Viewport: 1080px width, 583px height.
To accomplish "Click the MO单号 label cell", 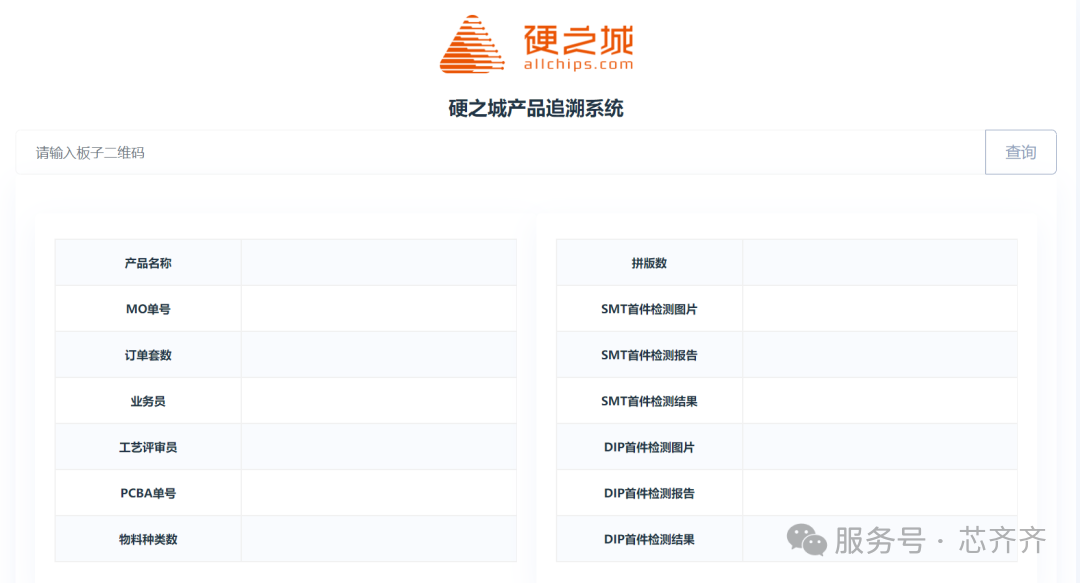I will point(148,309).
